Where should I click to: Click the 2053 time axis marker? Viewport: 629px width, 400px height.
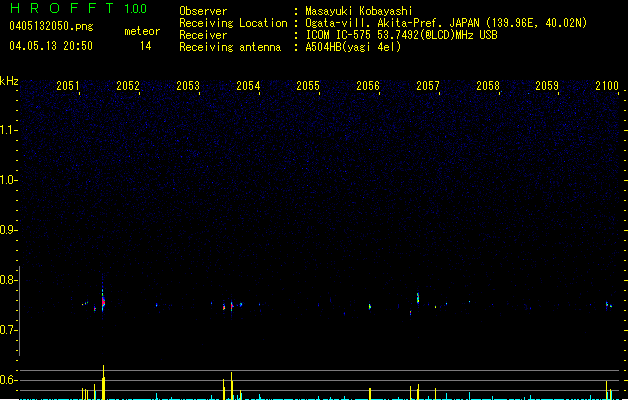tap(188, 86)
